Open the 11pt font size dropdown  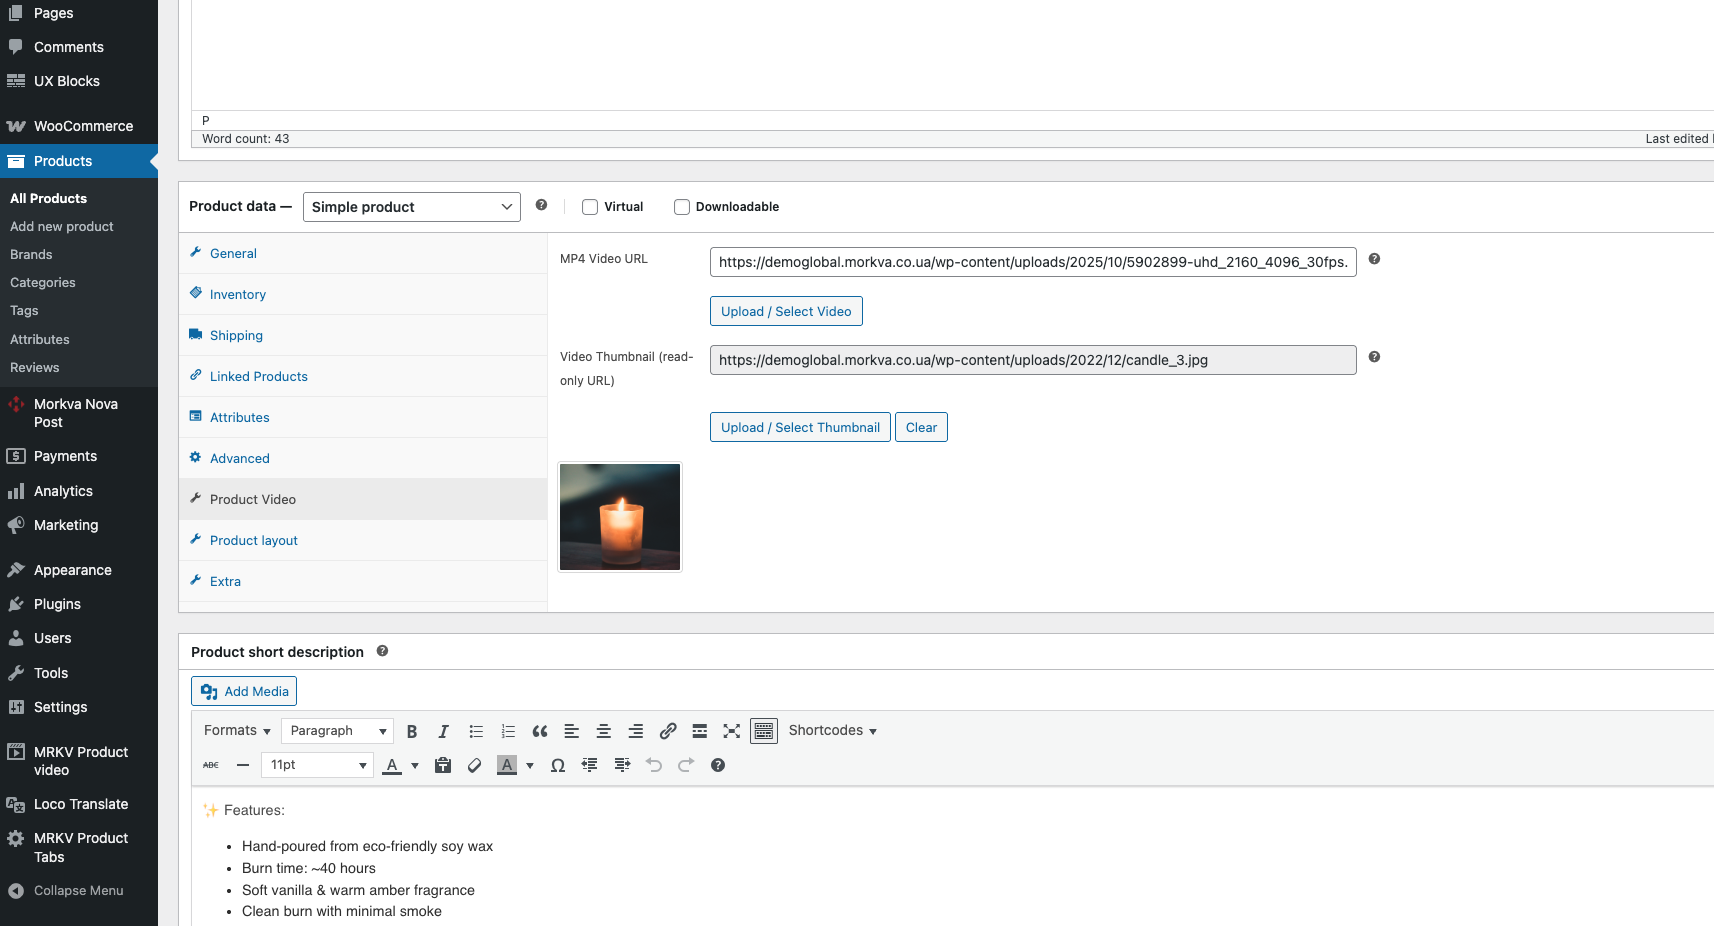(317, 765)
